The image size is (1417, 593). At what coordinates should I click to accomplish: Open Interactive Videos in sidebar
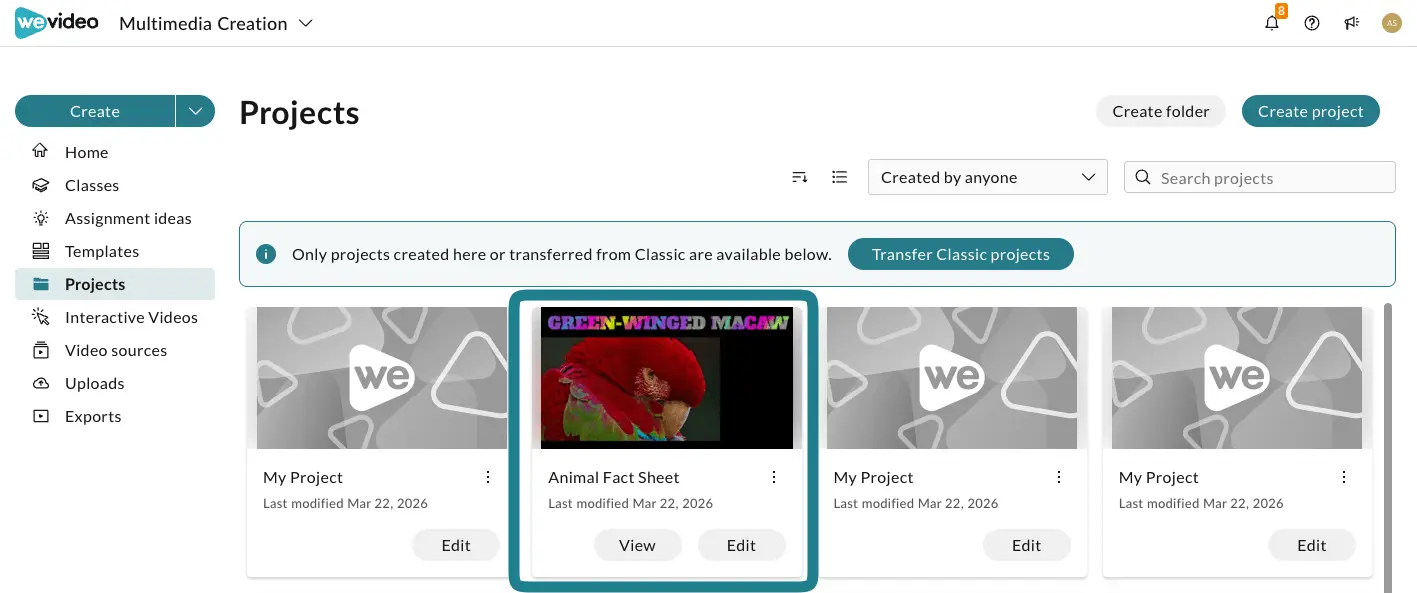[x=115, y=317]
